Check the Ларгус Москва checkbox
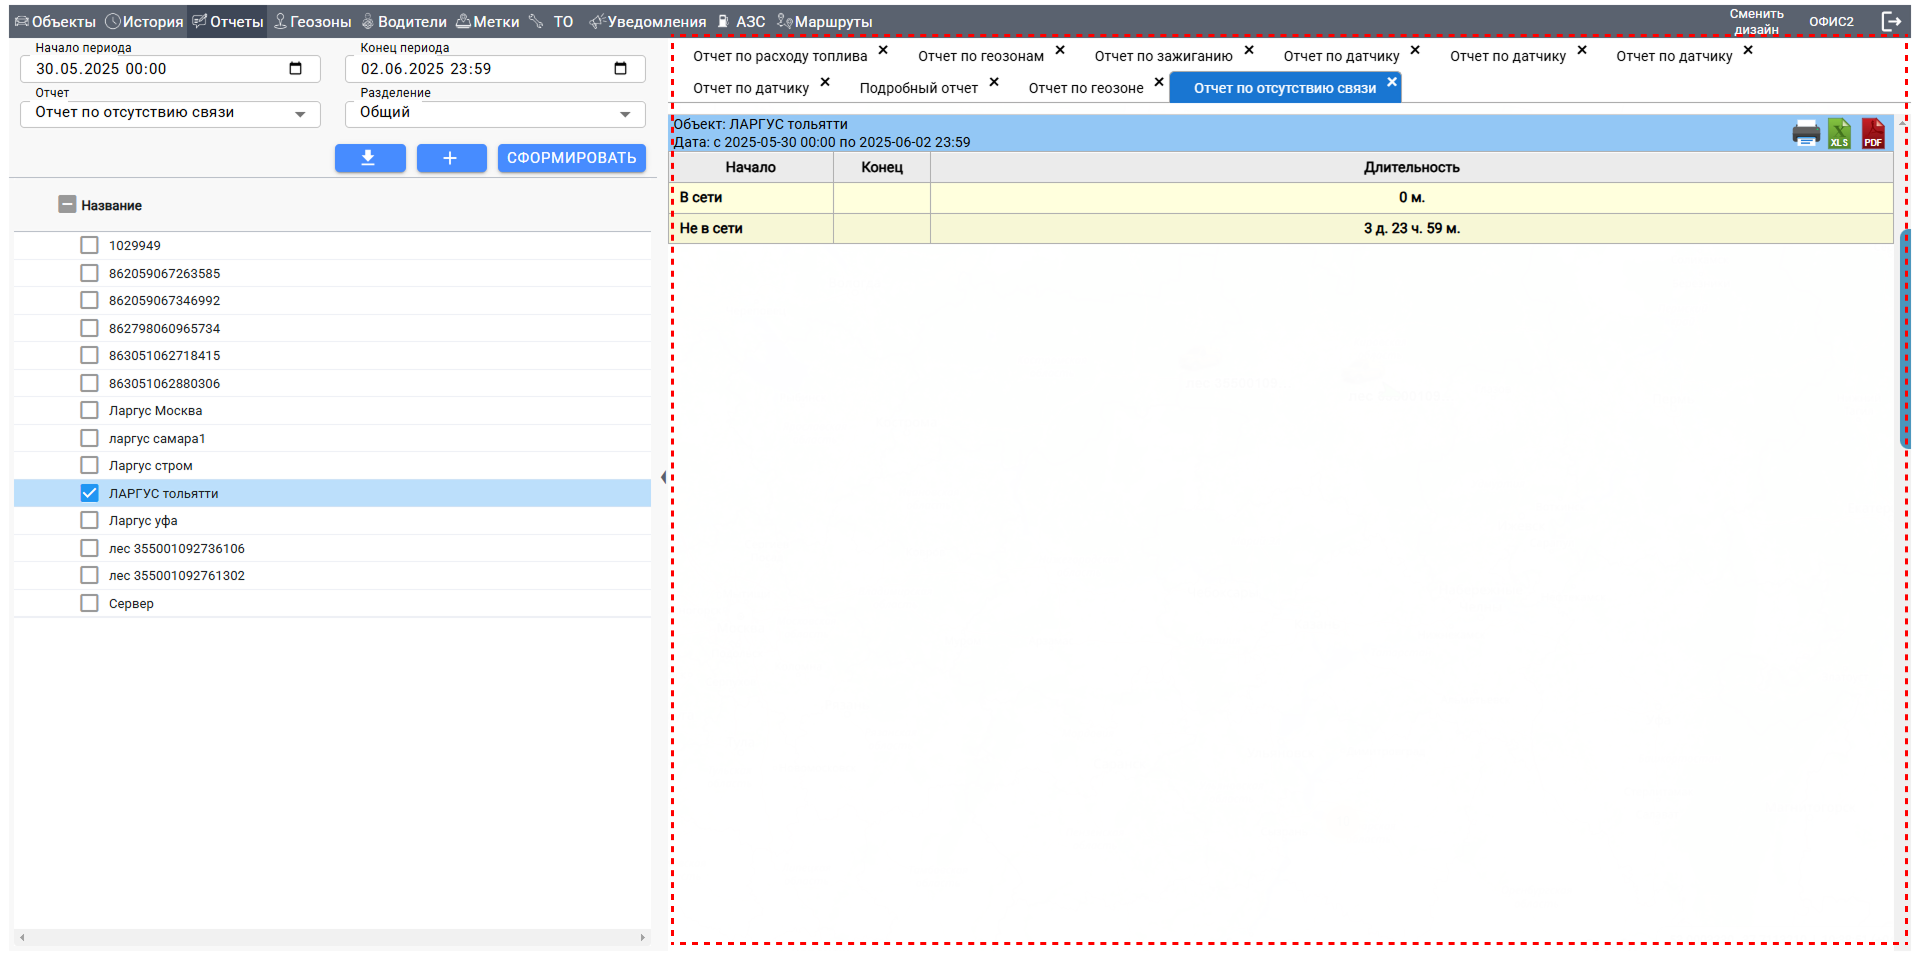The height and width of the screenshot is (956, 1920). pyautogui.click(x=90, y=410)
